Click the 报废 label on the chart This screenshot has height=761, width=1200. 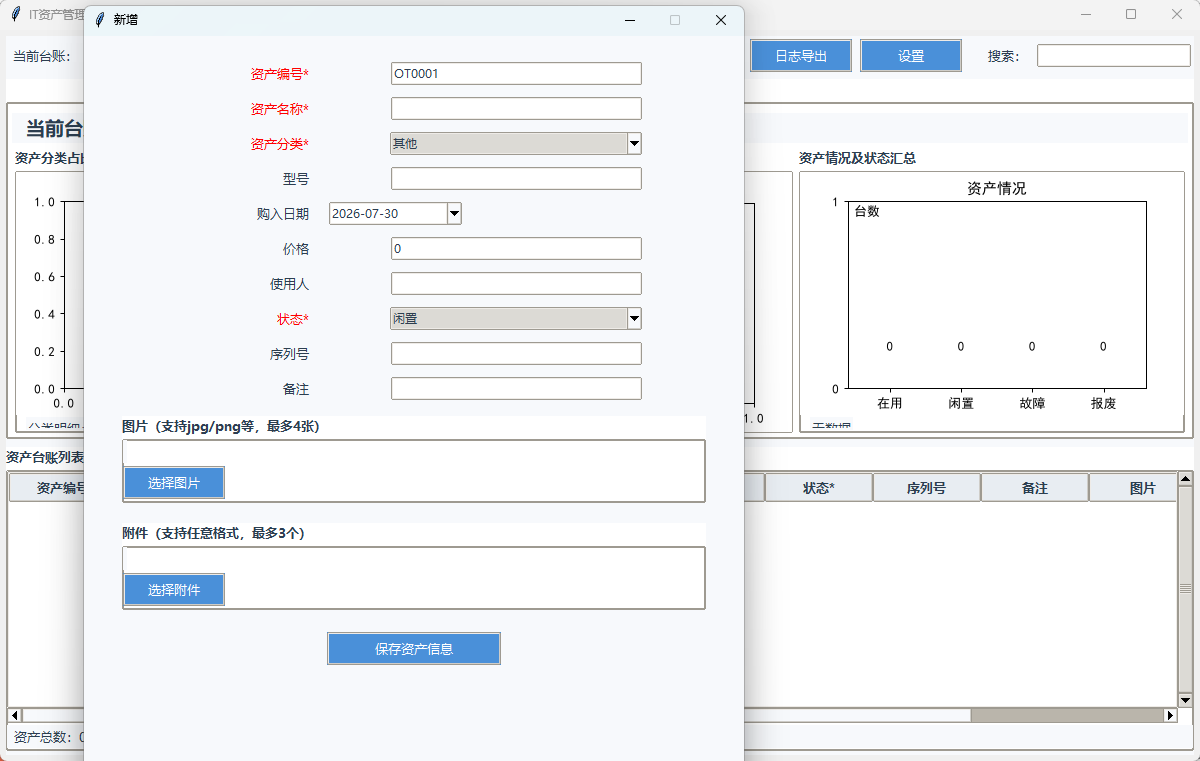1104,404
